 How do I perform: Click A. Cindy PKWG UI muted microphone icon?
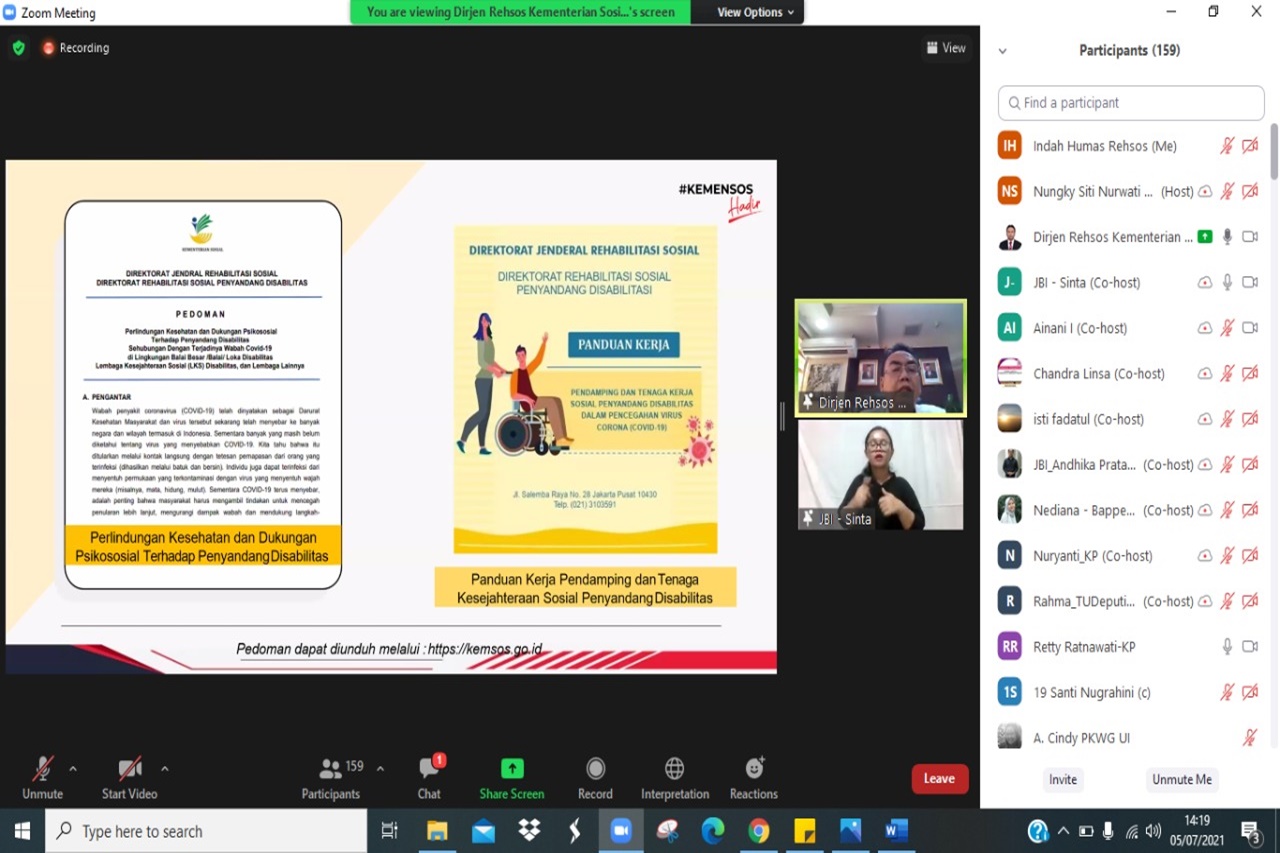pos(1250,738)
